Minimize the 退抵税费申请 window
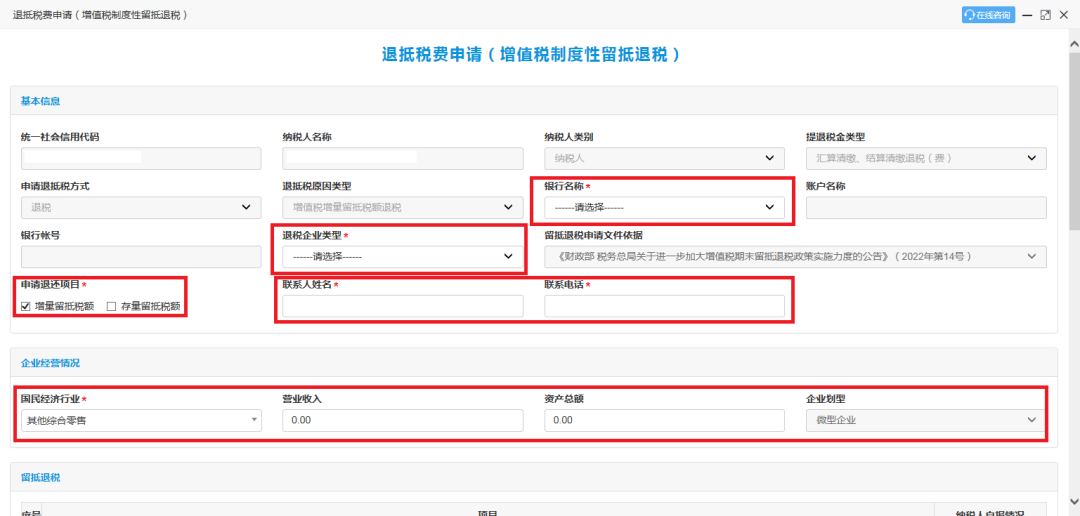Screen dimensions: 1080x516 1028,15
